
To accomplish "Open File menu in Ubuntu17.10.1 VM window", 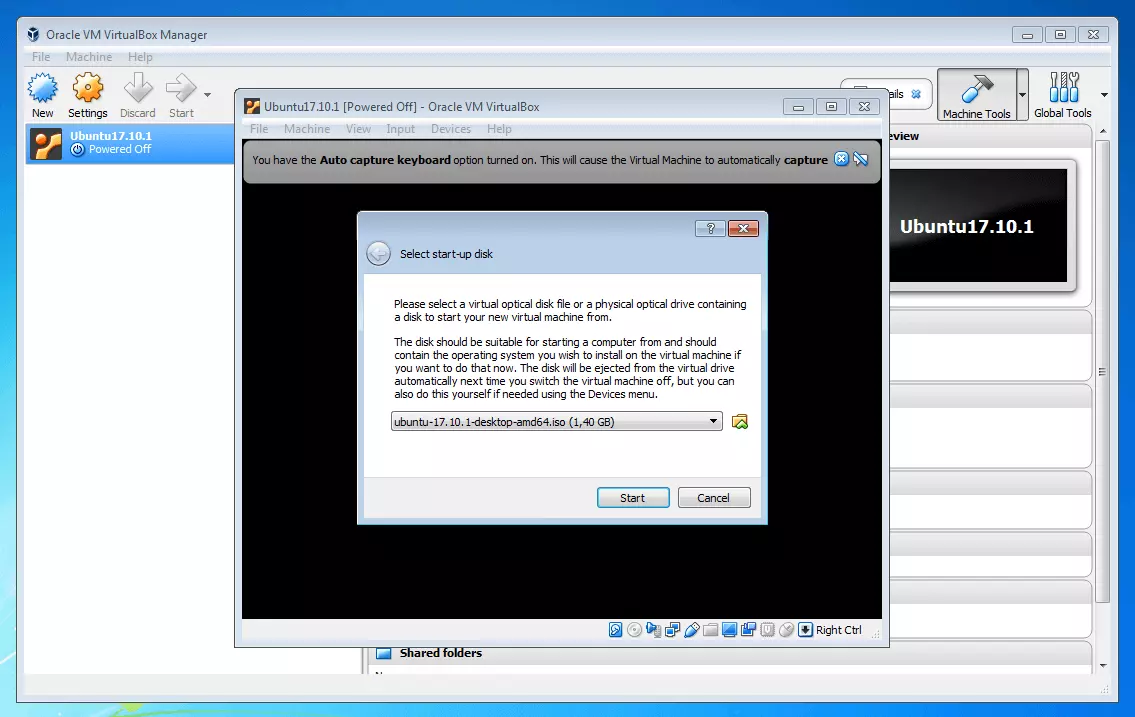I will click(x=259, y=129).
